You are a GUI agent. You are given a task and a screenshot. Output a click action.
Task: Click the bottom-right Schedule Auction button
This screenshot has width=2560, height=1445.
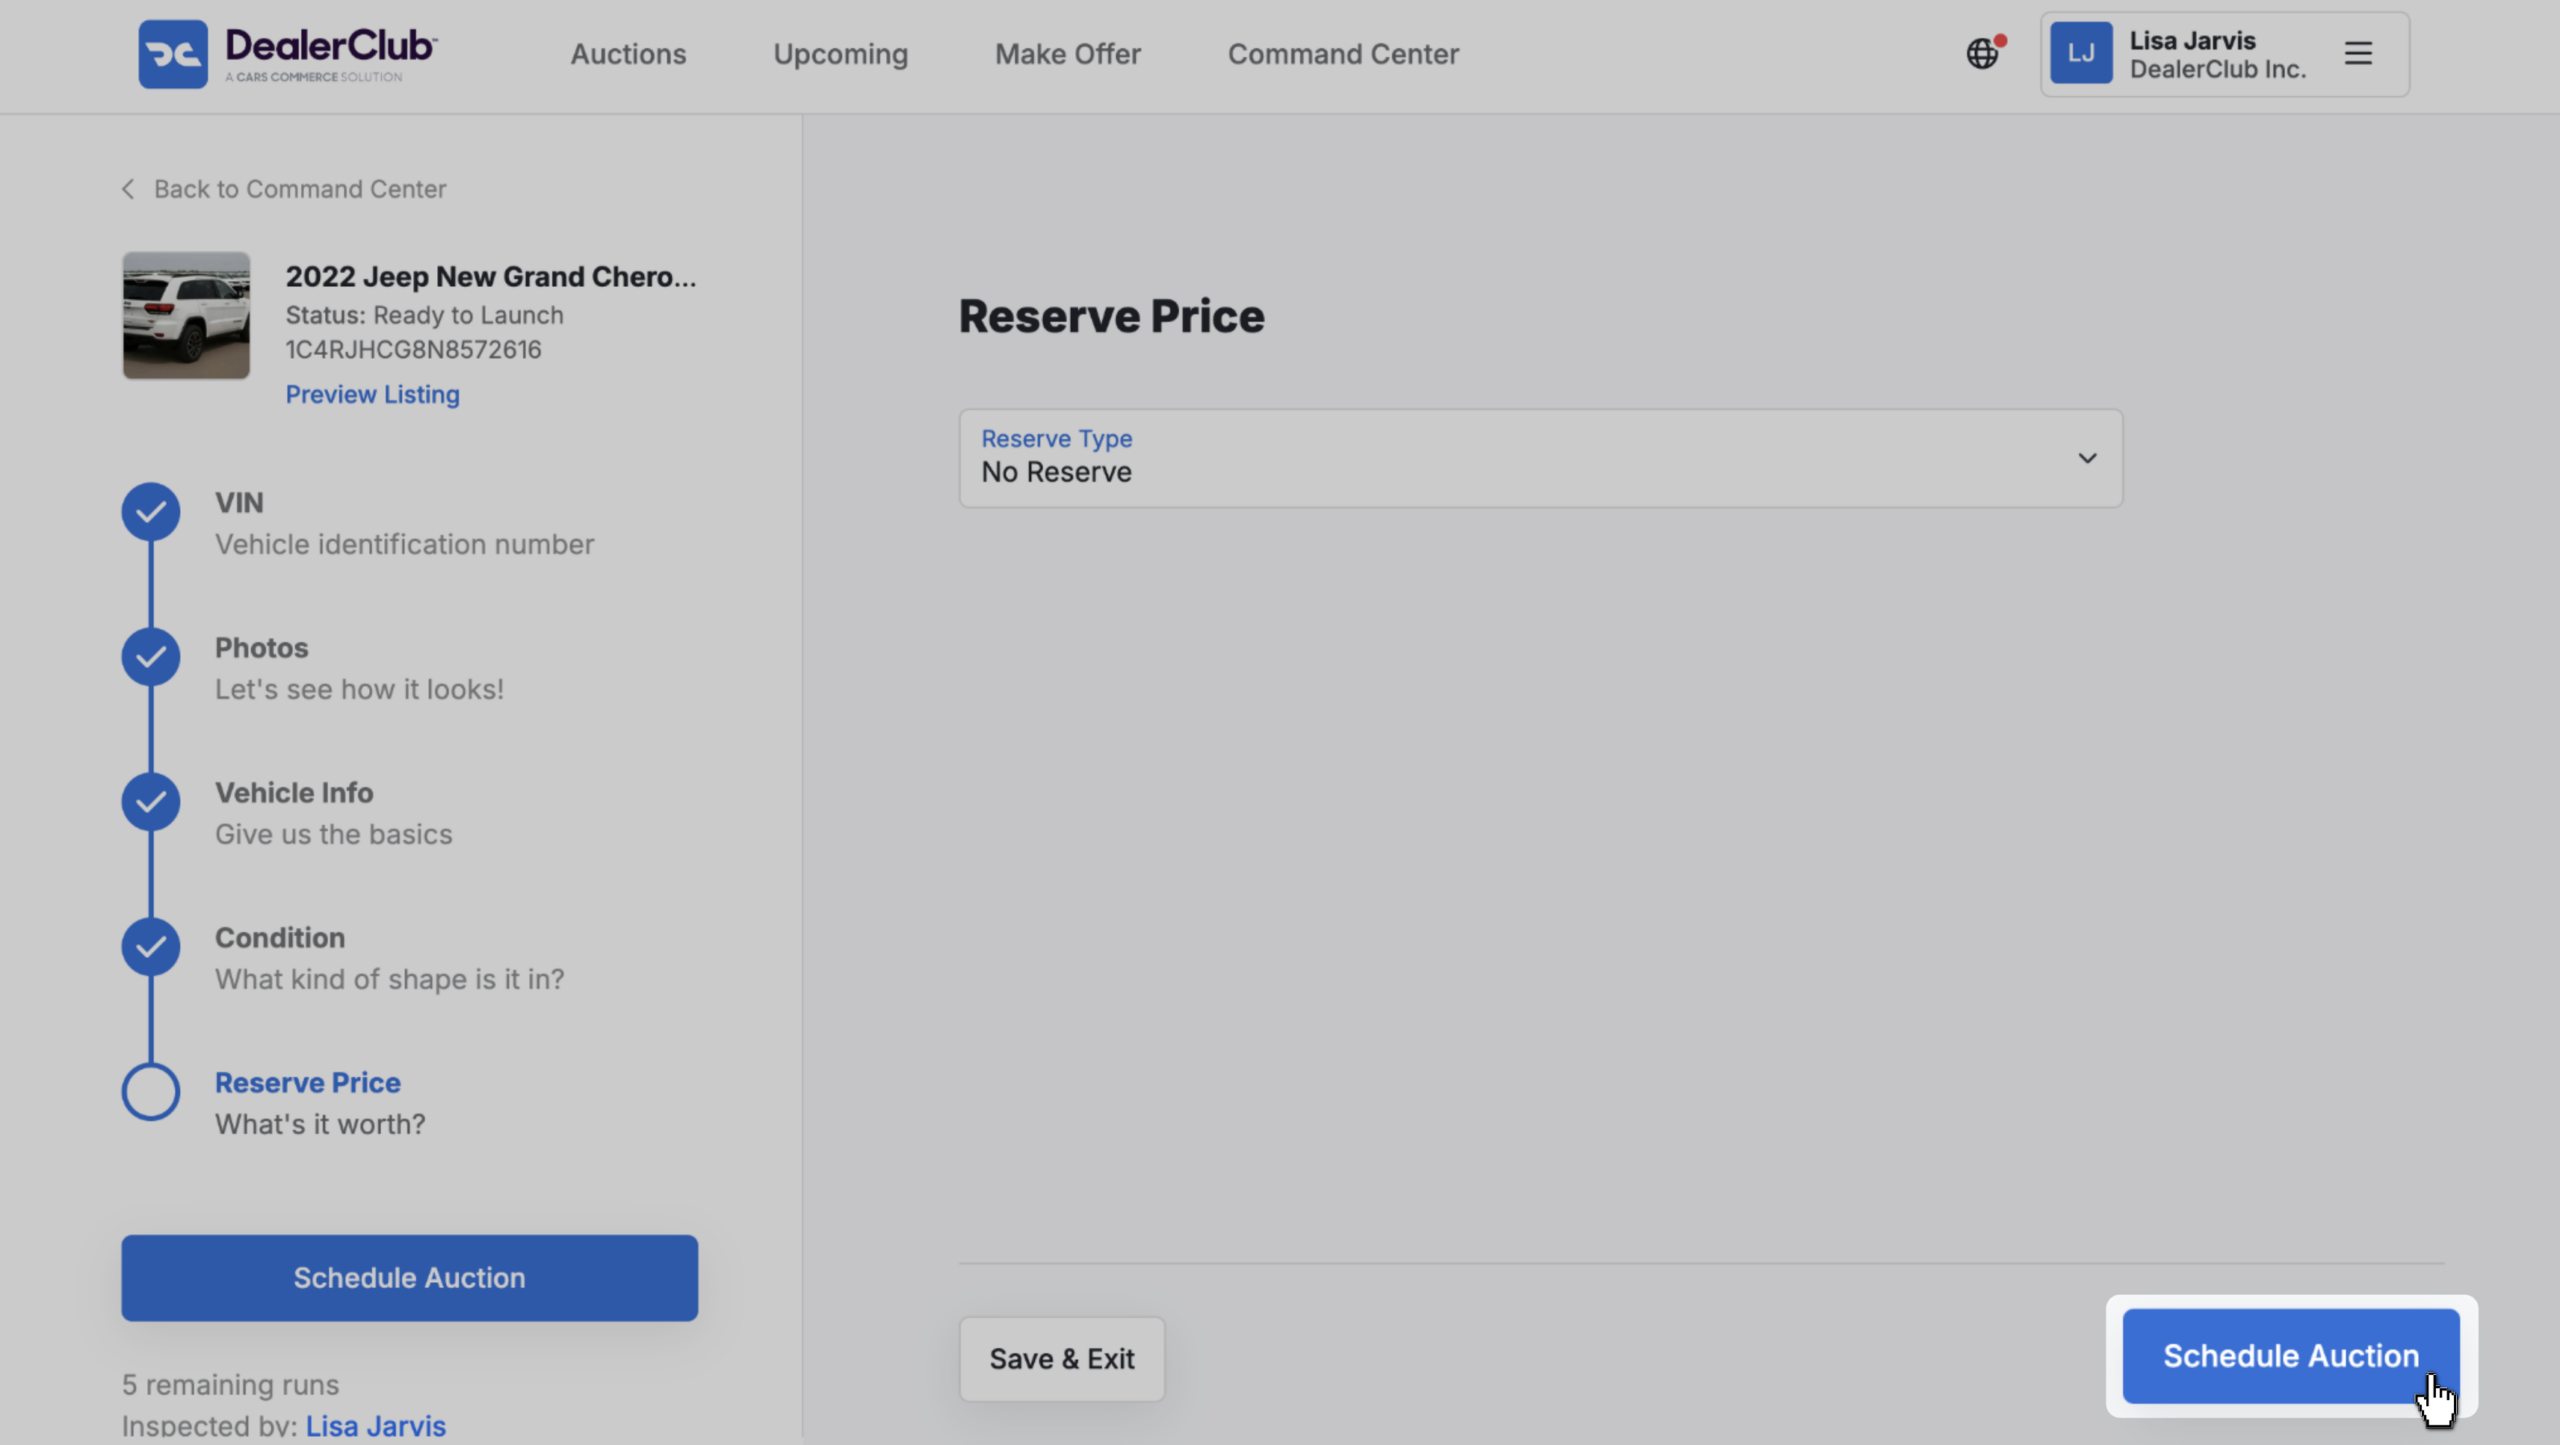click(x=2291, y=1356)
